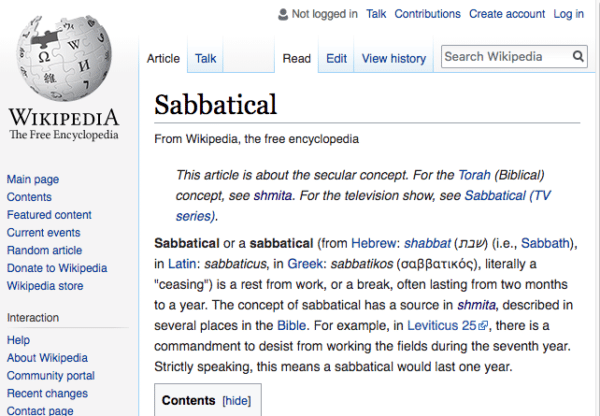The width and height of the screenshot is (600, 416).
Task: Click the Wikipedia globe logo
Action: point(64,58)
